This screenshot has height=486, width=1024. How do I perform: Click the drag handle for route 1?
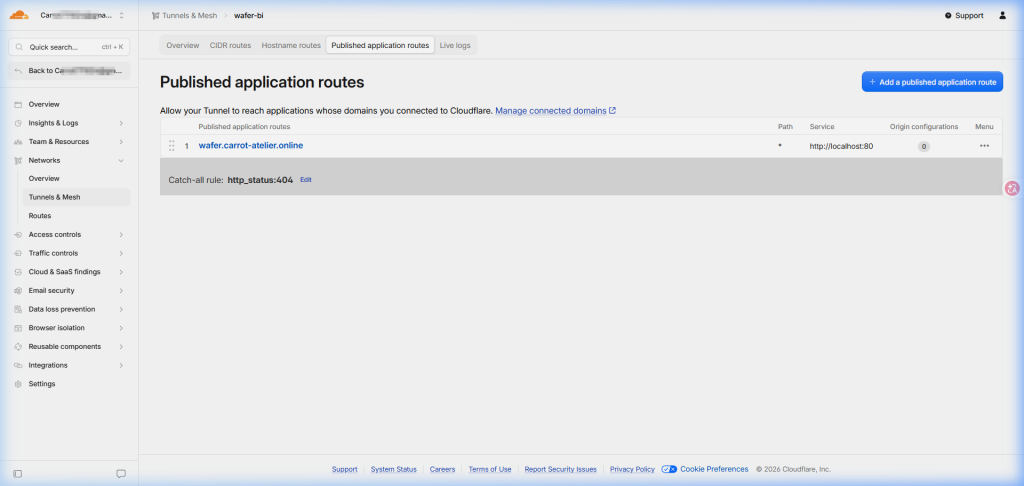(x=172, y=146)
